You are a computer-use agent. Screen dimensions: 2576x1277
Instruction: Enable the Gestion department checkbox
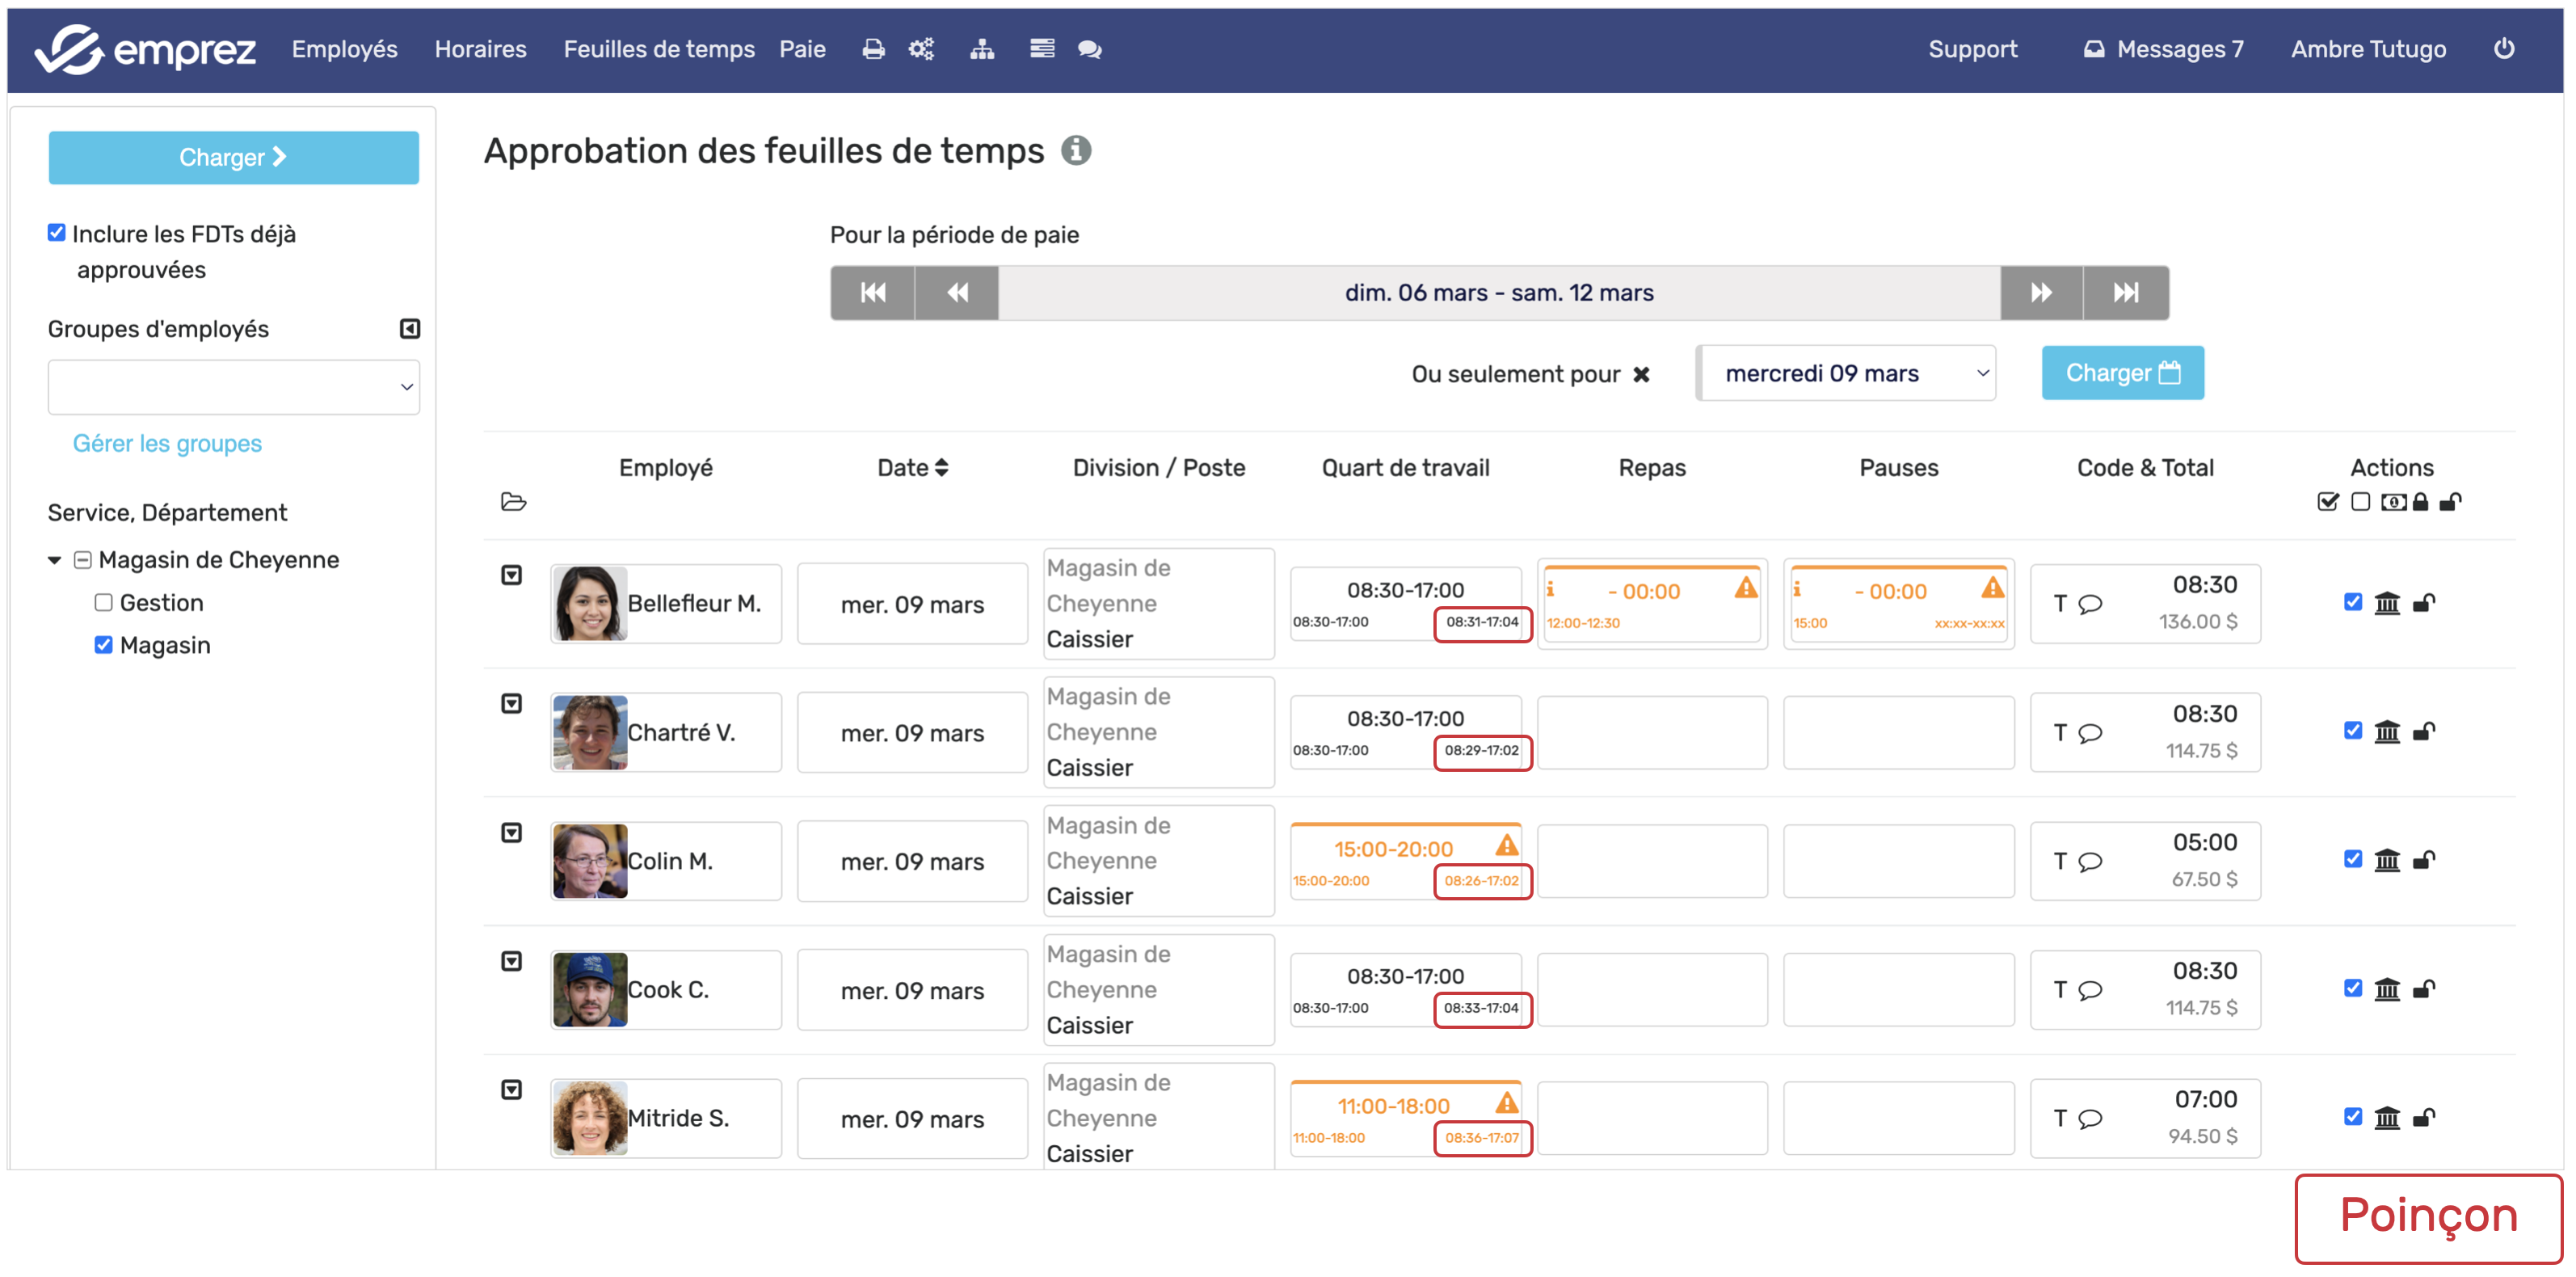[x=104, y=602]
